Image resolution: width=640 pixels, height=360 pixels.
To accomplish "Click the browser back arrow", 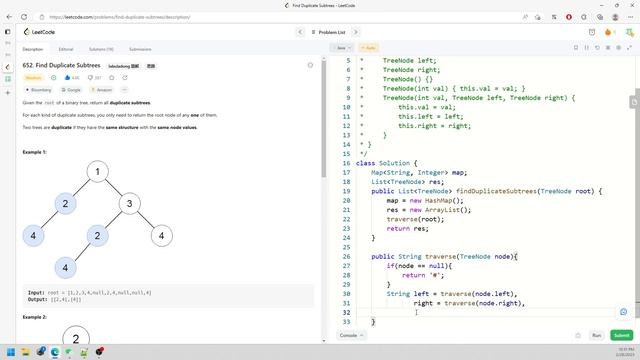I will pos(9,17).
